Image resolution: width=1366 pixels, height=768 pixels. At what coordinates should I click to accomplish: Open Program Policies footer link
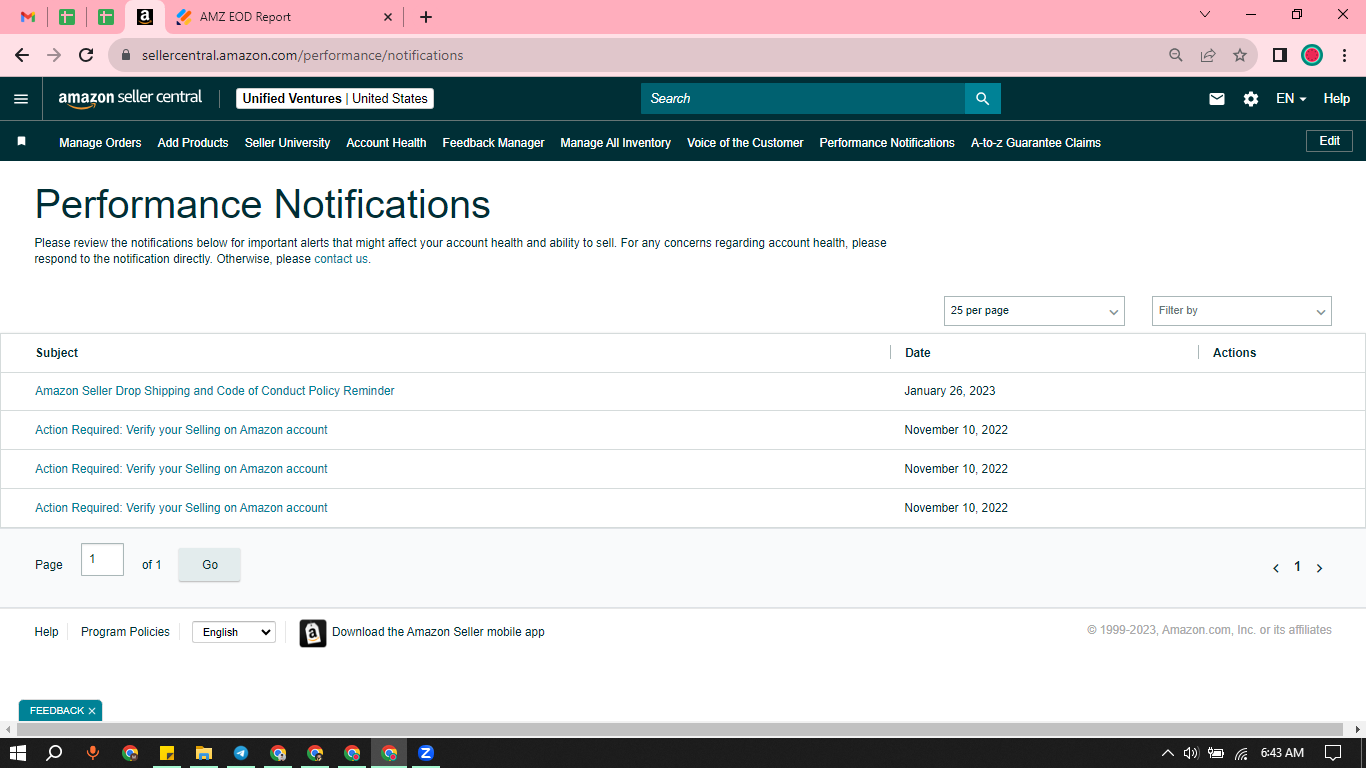[x=125, y=632]
